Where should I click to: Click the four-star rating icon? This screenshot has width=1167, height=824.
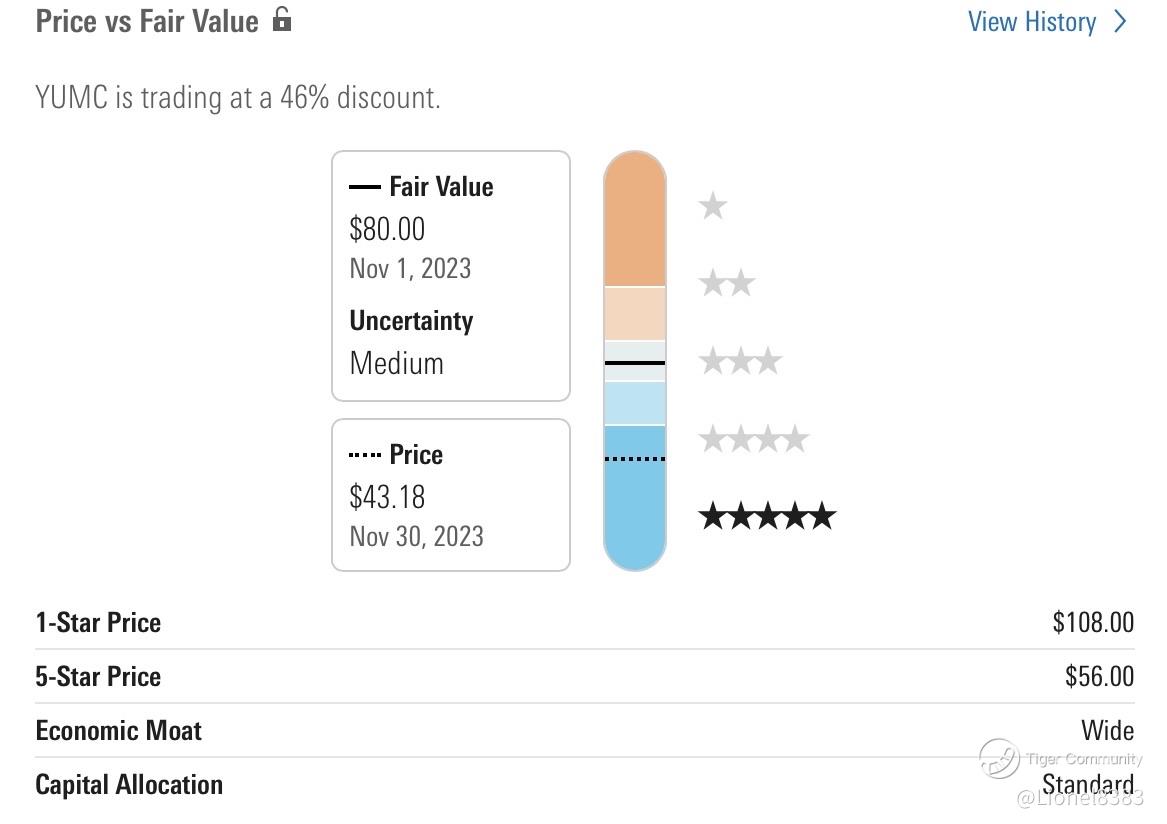click(754, 438)
